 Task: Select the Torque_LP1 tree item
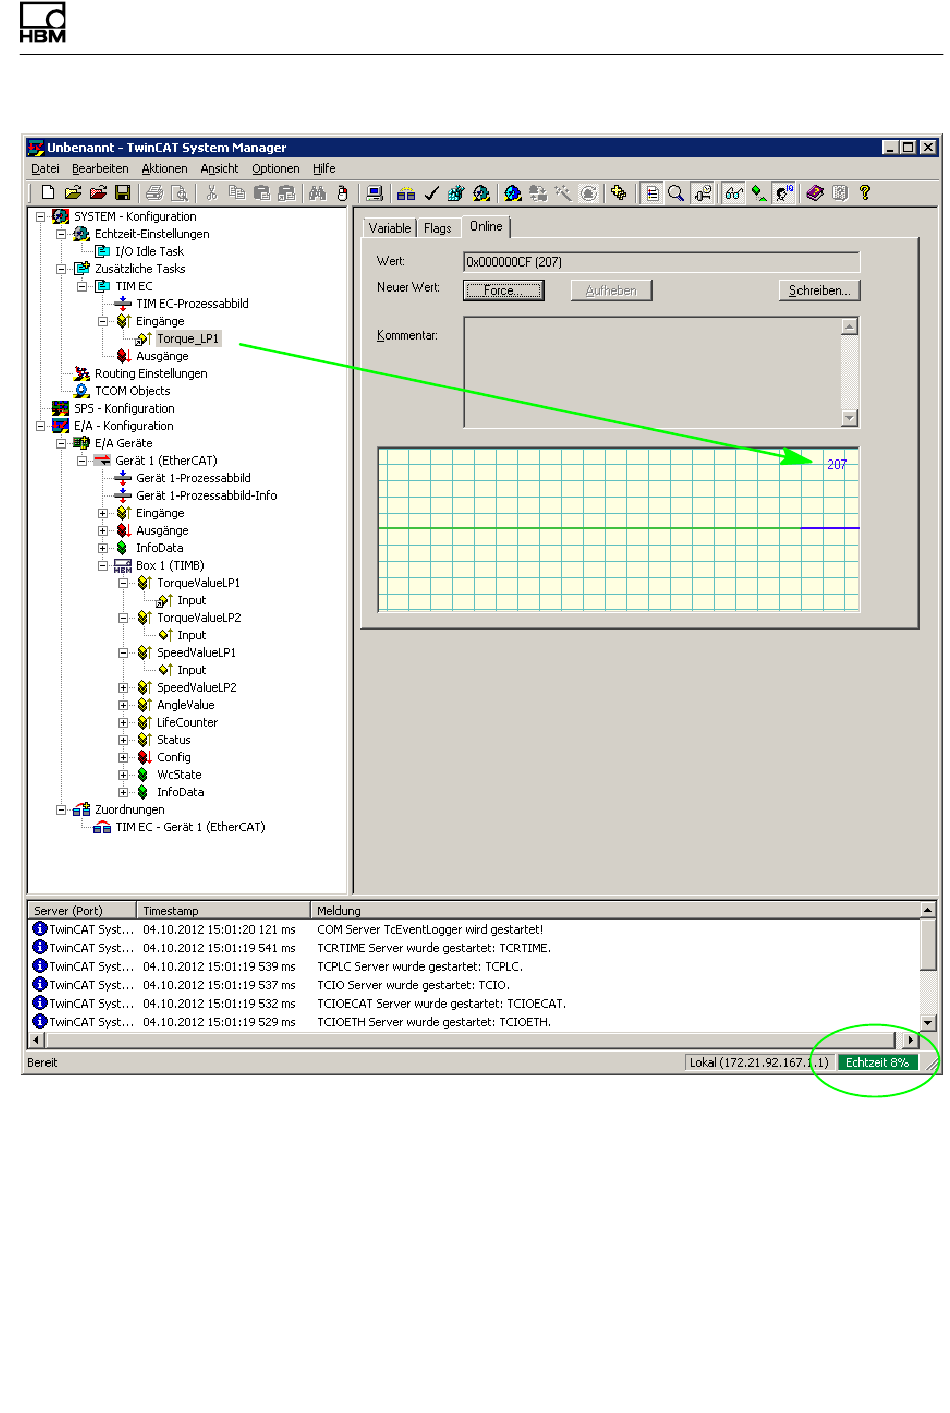click(x=188, y=339)
